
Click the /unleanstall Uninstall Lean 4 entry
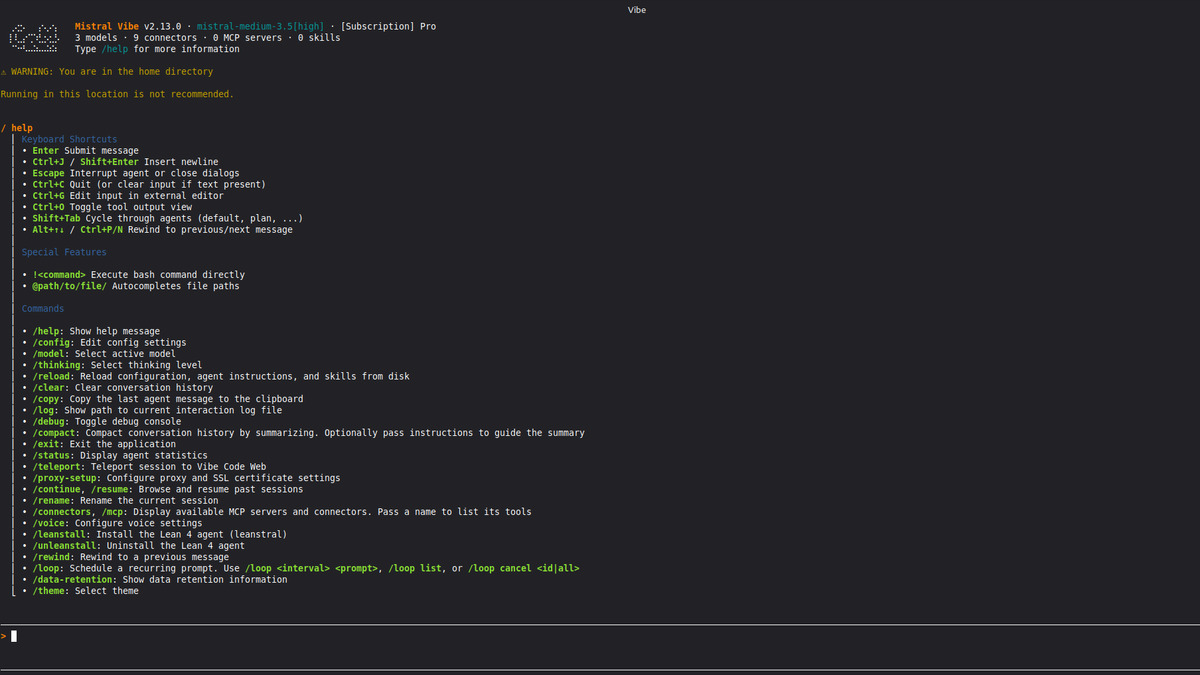pos(133,545)
